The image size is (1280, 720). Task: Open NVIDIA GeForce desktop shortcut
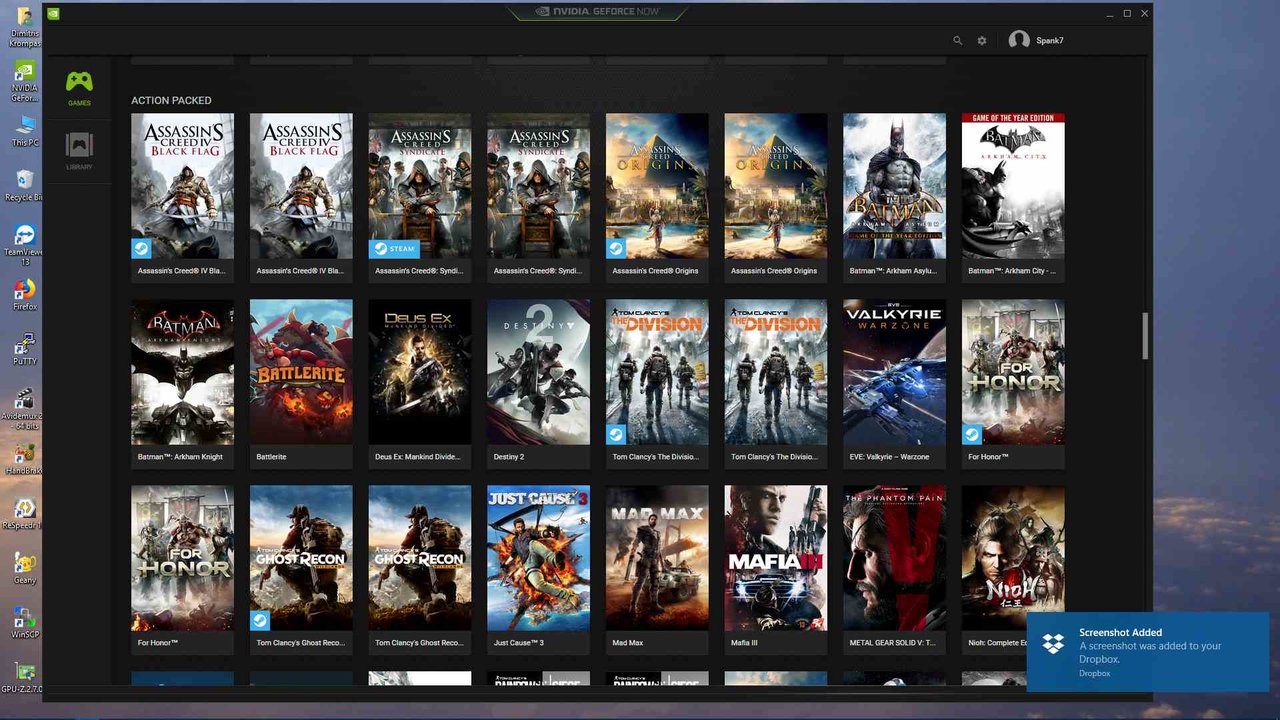pyautogui.click(x=25, y=72)
